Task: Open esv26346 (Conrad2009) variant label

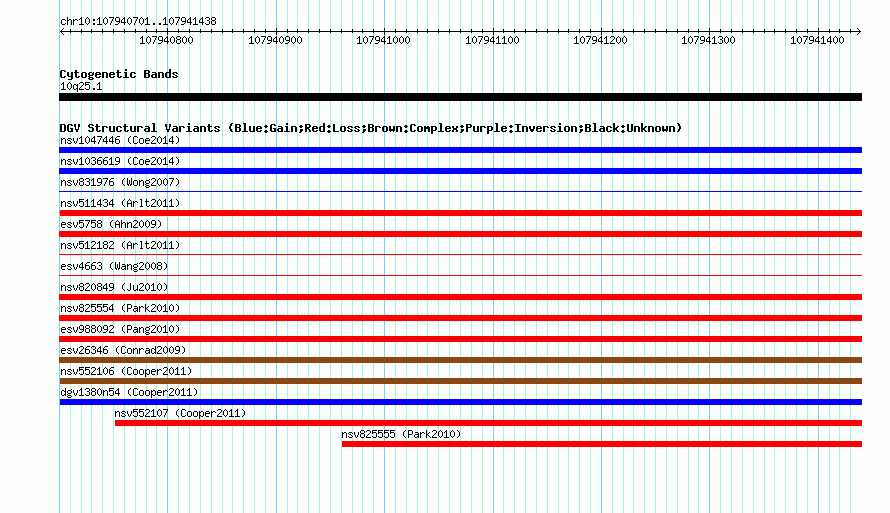Action: [x=123, y=350]
